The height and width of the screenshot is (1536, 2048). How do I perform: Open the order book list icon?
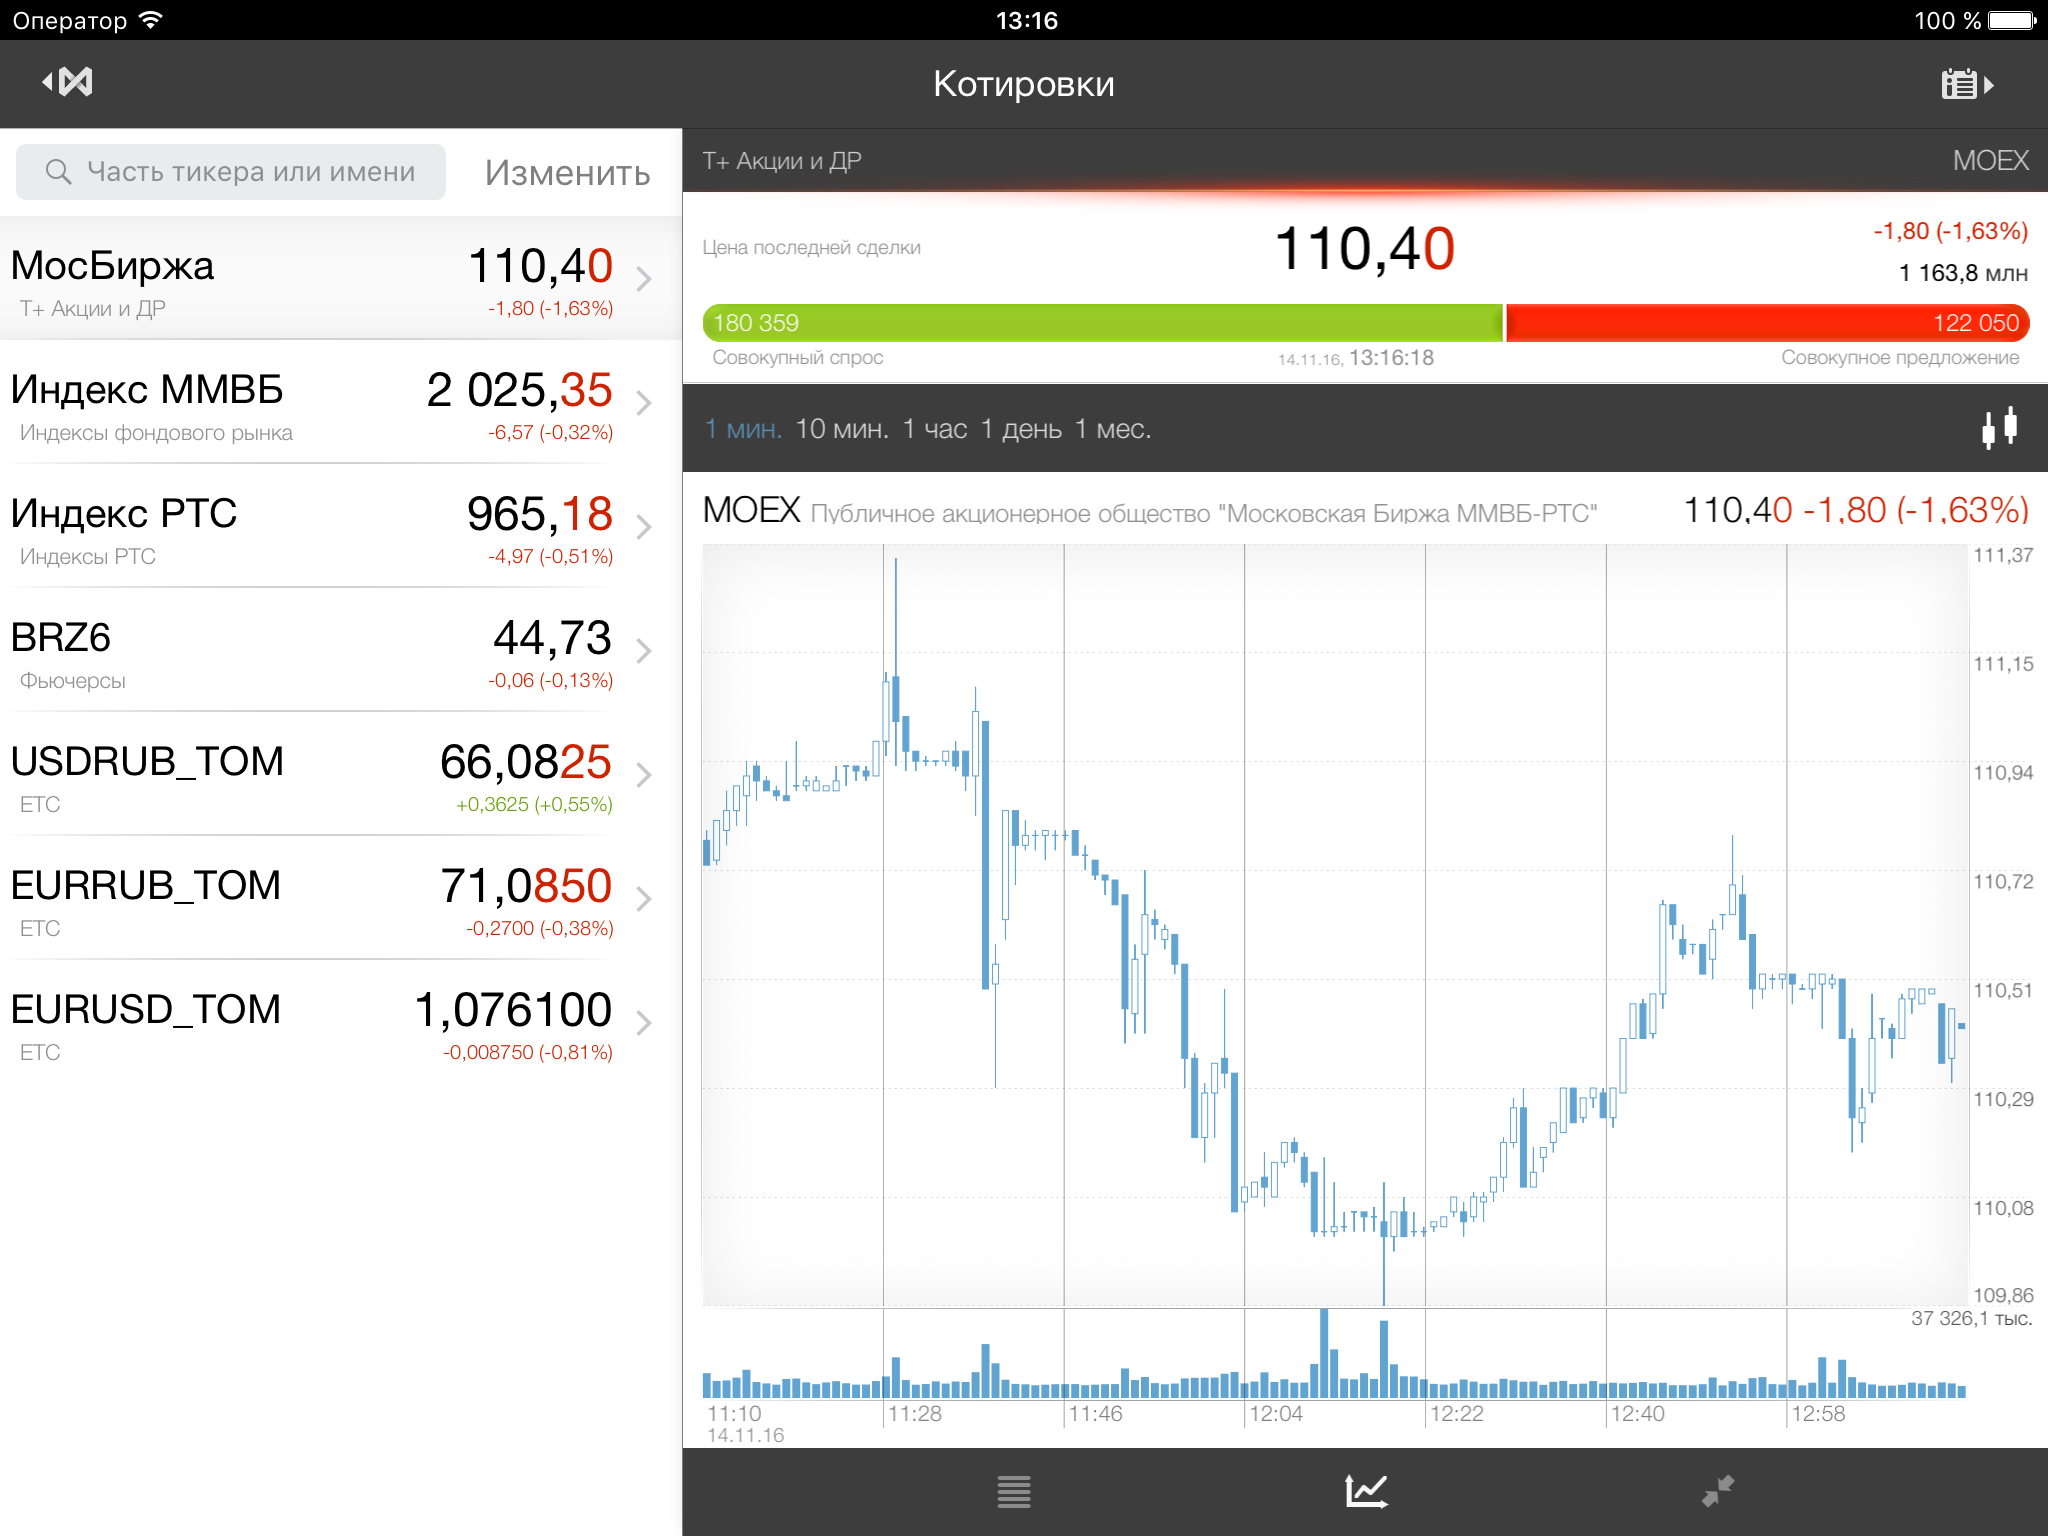pyautogui.click(x=1013, y=1491)
